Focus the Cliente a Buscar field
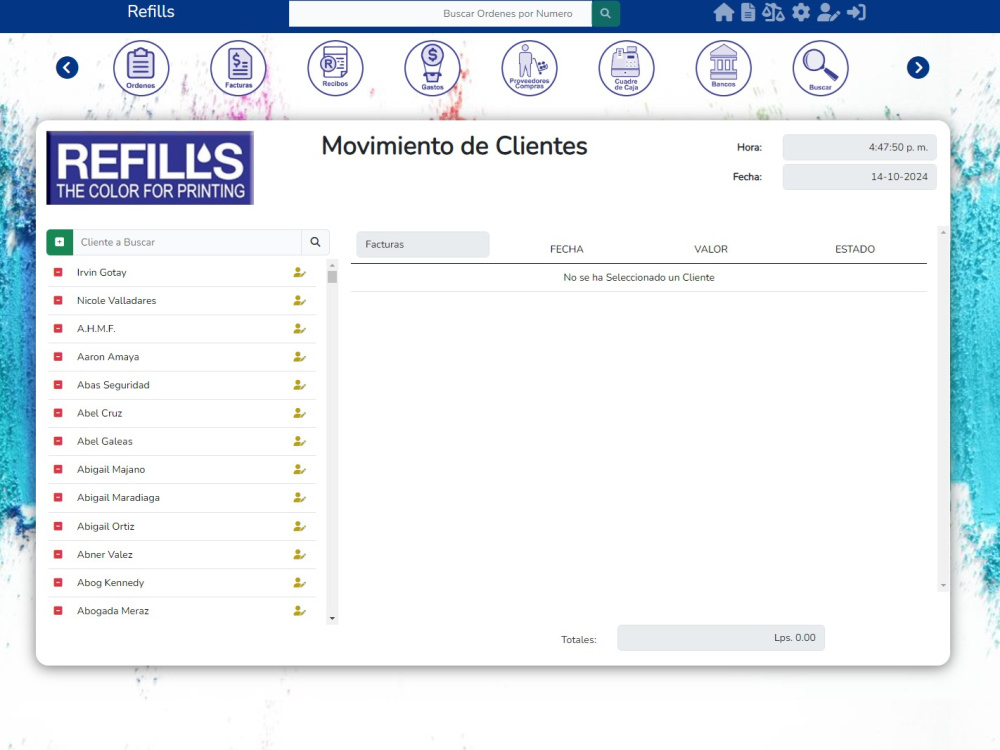This screenshot has height=750, width=1000. [x=187, y=242]
